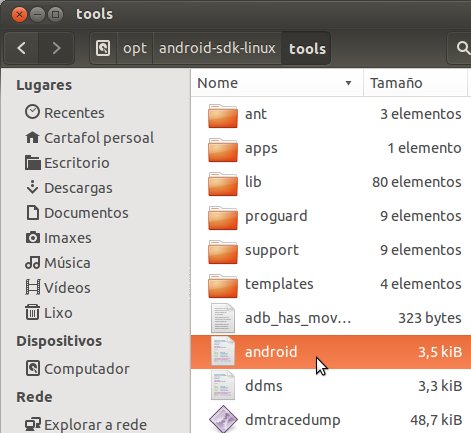Click the "3,3 kiB" size cell
Image resolution: width=471 pixels, height=433 pixels.
440,386
